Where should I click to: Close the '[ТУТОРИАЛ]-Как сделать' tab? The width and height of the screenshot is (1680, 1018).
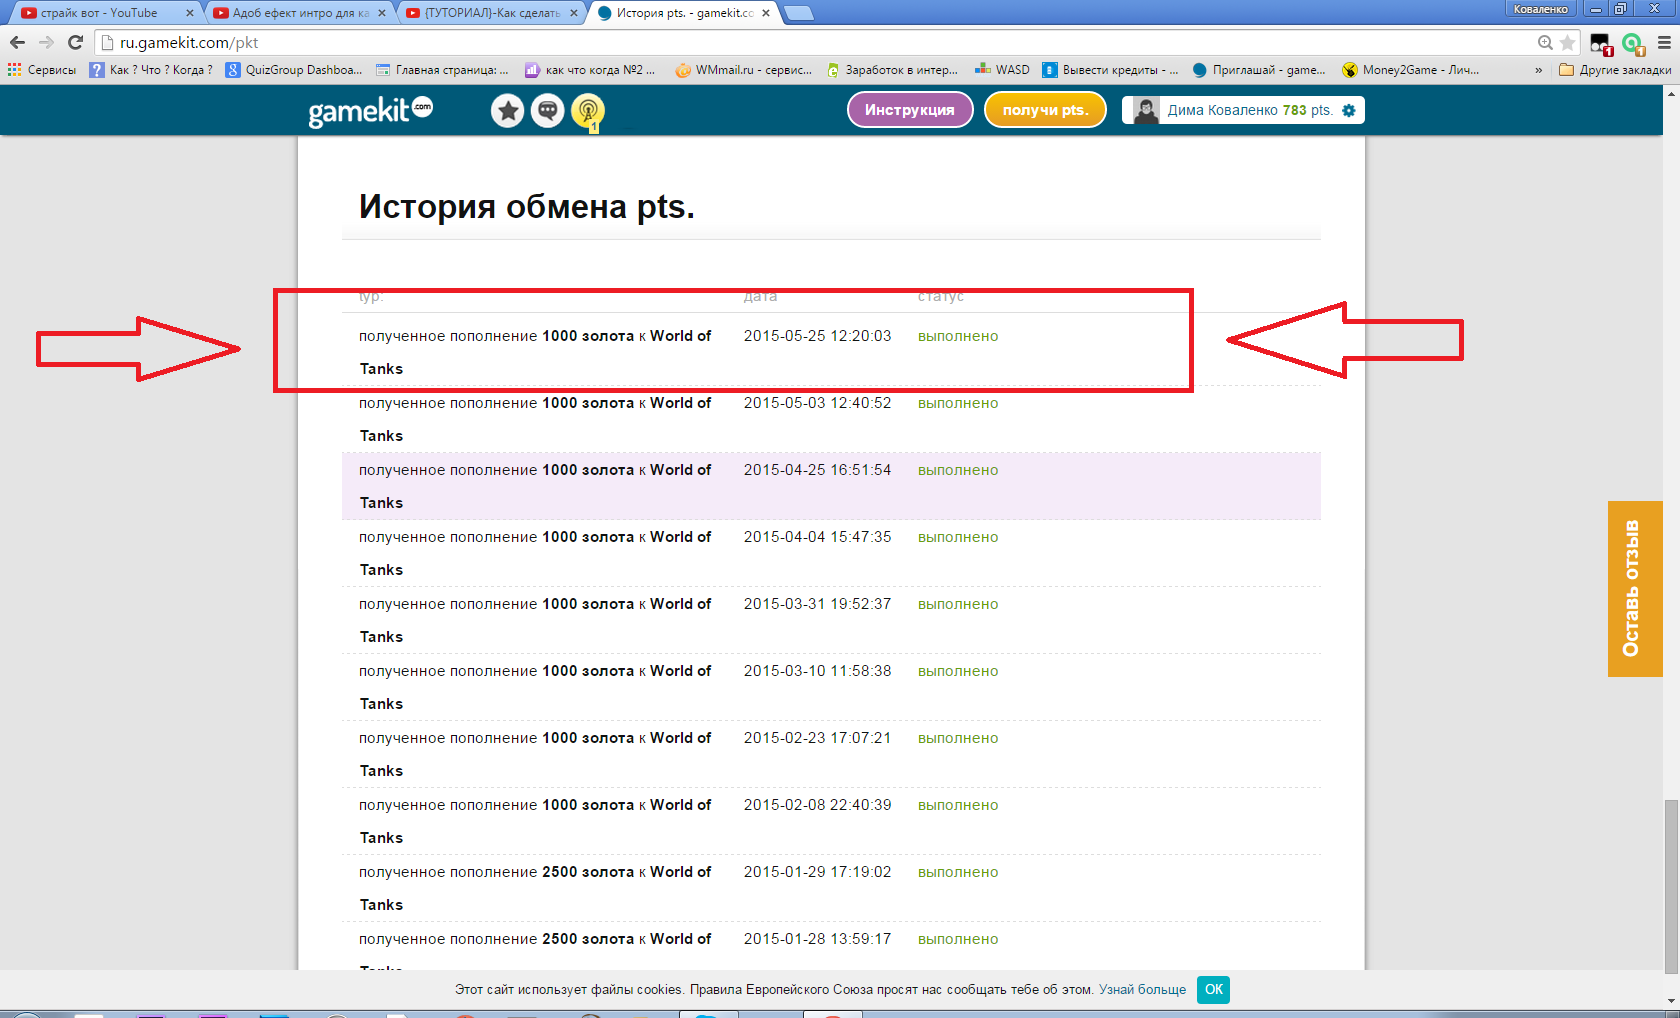click(x=574, y=13)
